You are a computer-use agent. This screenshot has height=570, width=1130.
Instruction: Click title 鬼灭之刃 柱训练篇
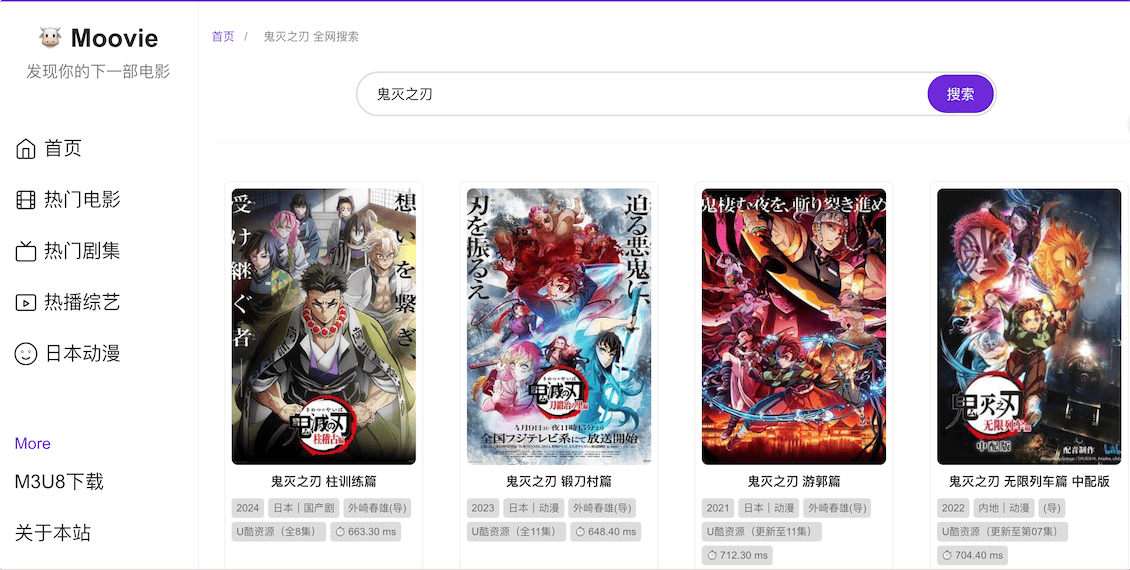tap(324, 481)
